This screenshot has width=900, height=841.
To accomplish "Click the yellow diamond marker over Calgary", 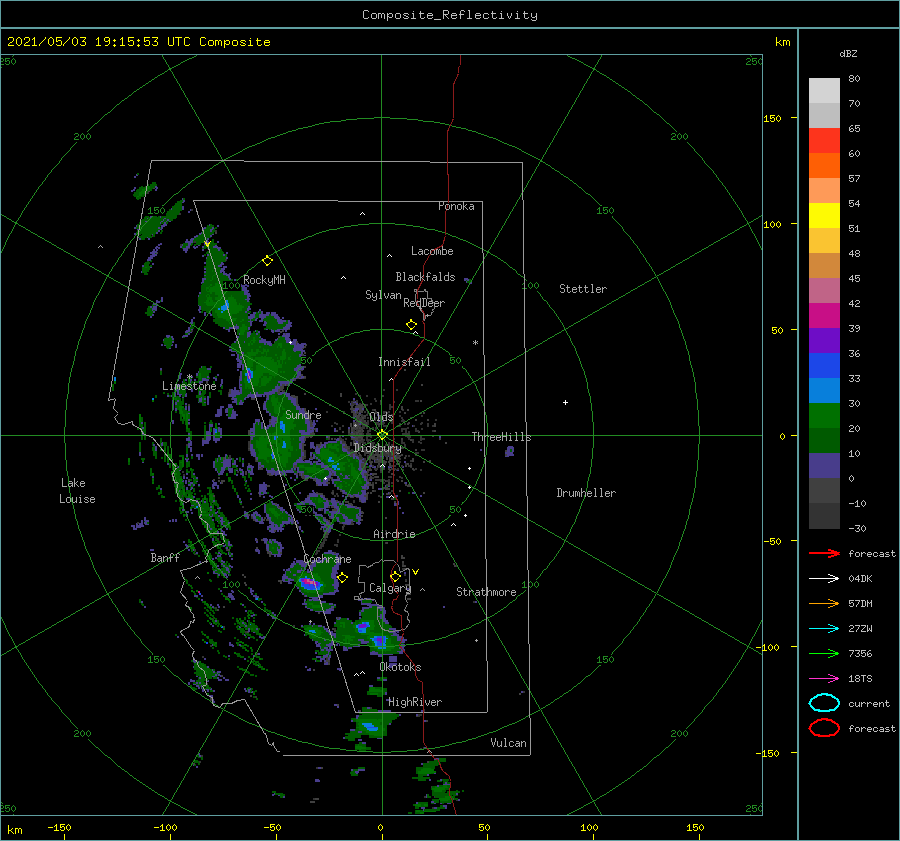I will [395, 576].
